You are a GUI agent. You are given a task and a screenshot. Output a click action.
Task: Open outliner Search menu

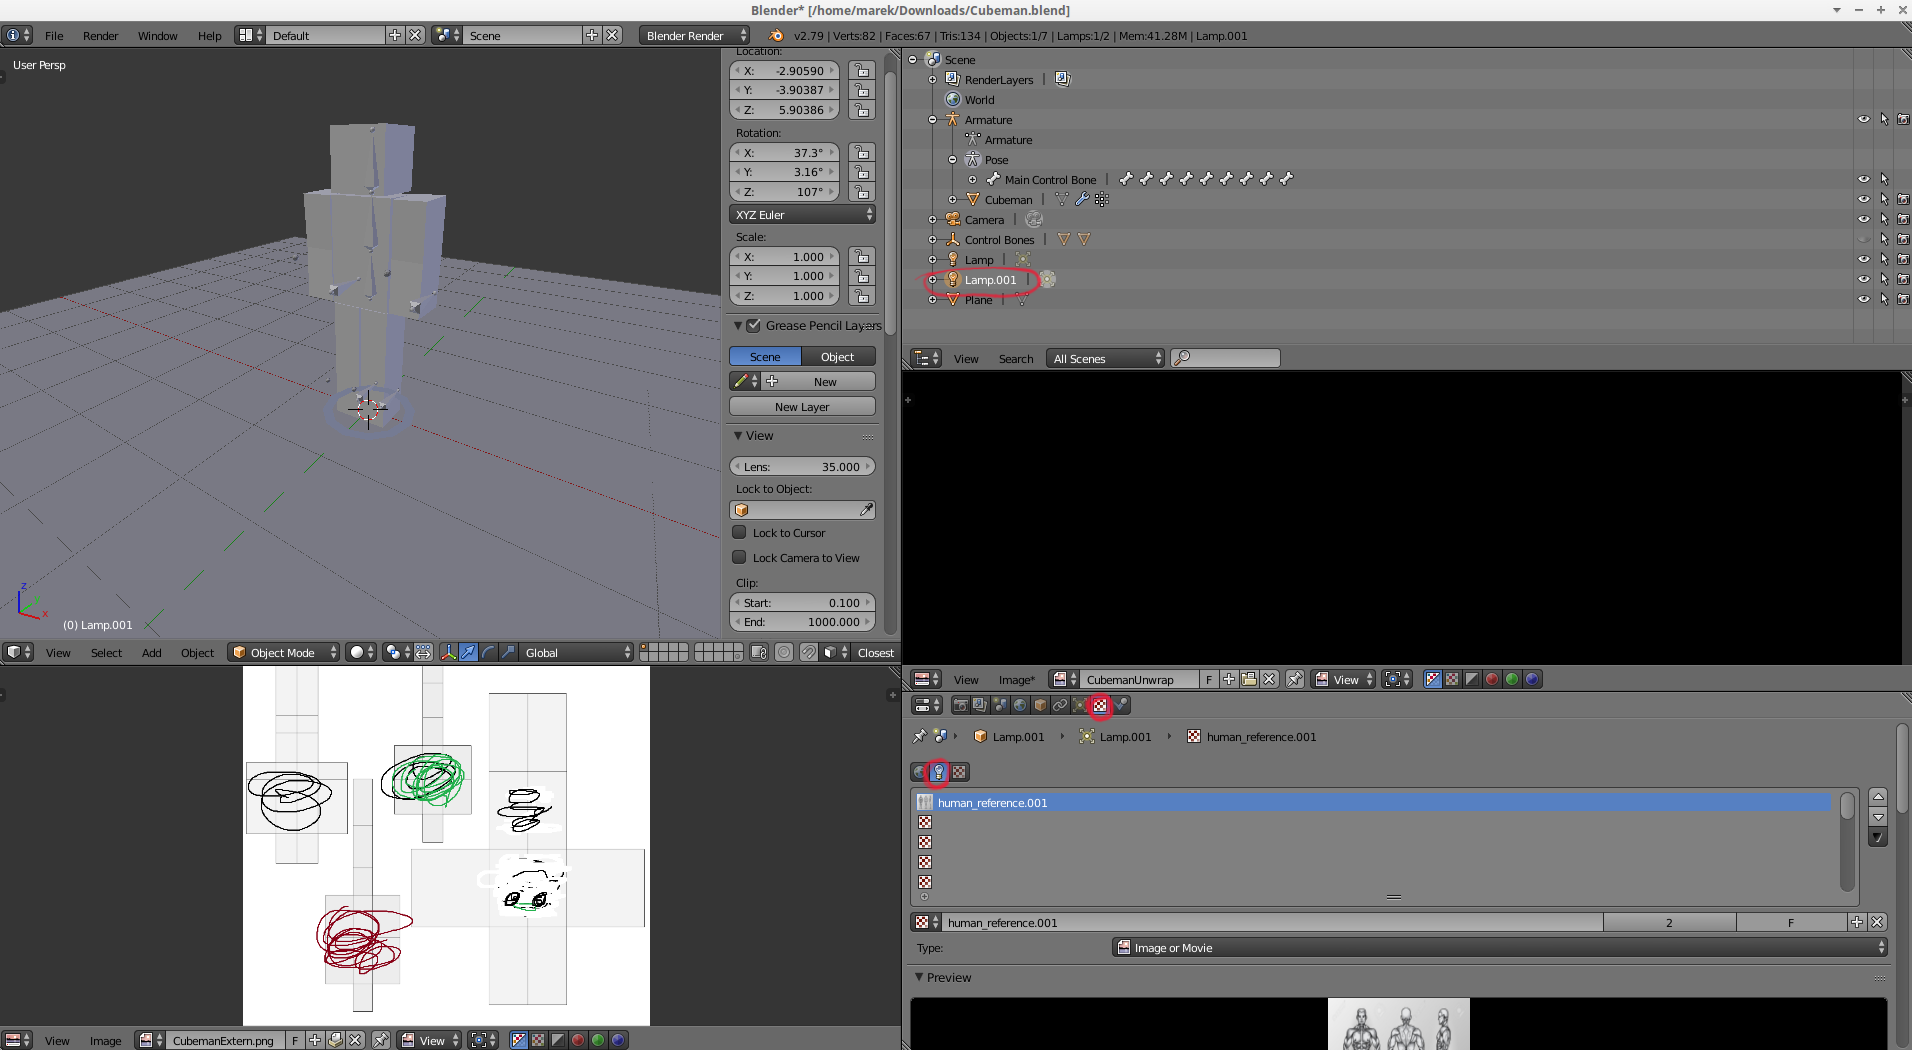(1015, 358)
